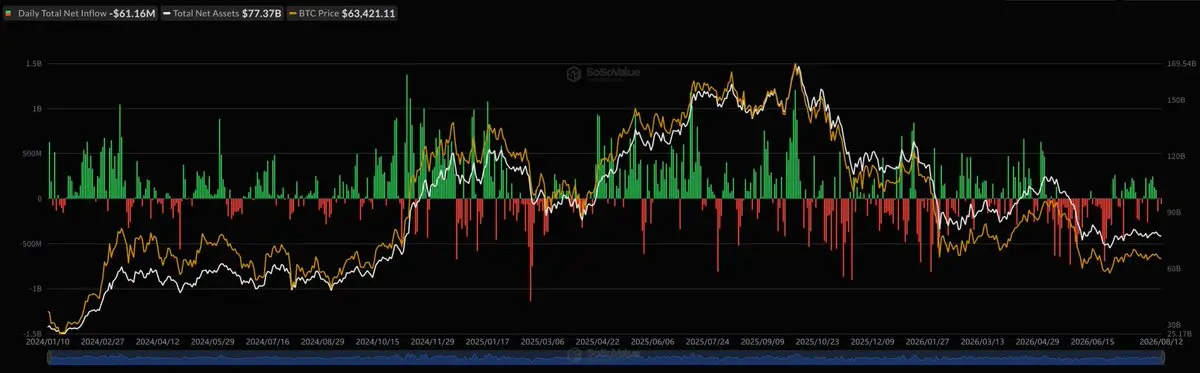Click the 2025/12/09 date axis label
Screen dimensions: 1200x373
[x=871, y=342]
